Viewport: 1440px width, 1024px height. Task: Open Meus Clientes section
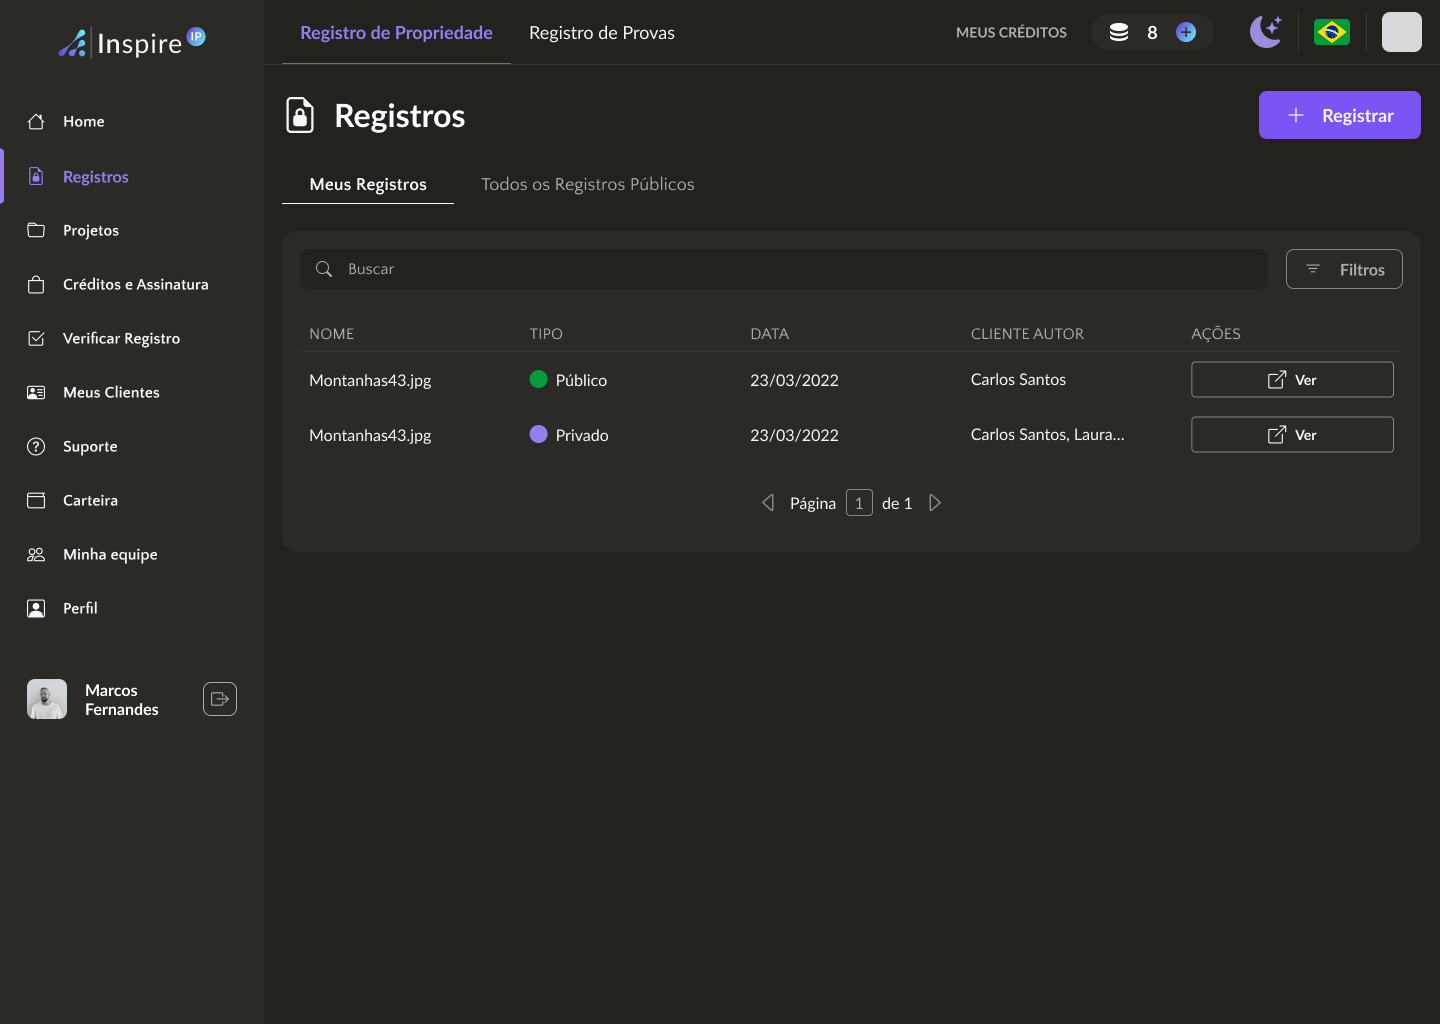click(x=111, y=393)
